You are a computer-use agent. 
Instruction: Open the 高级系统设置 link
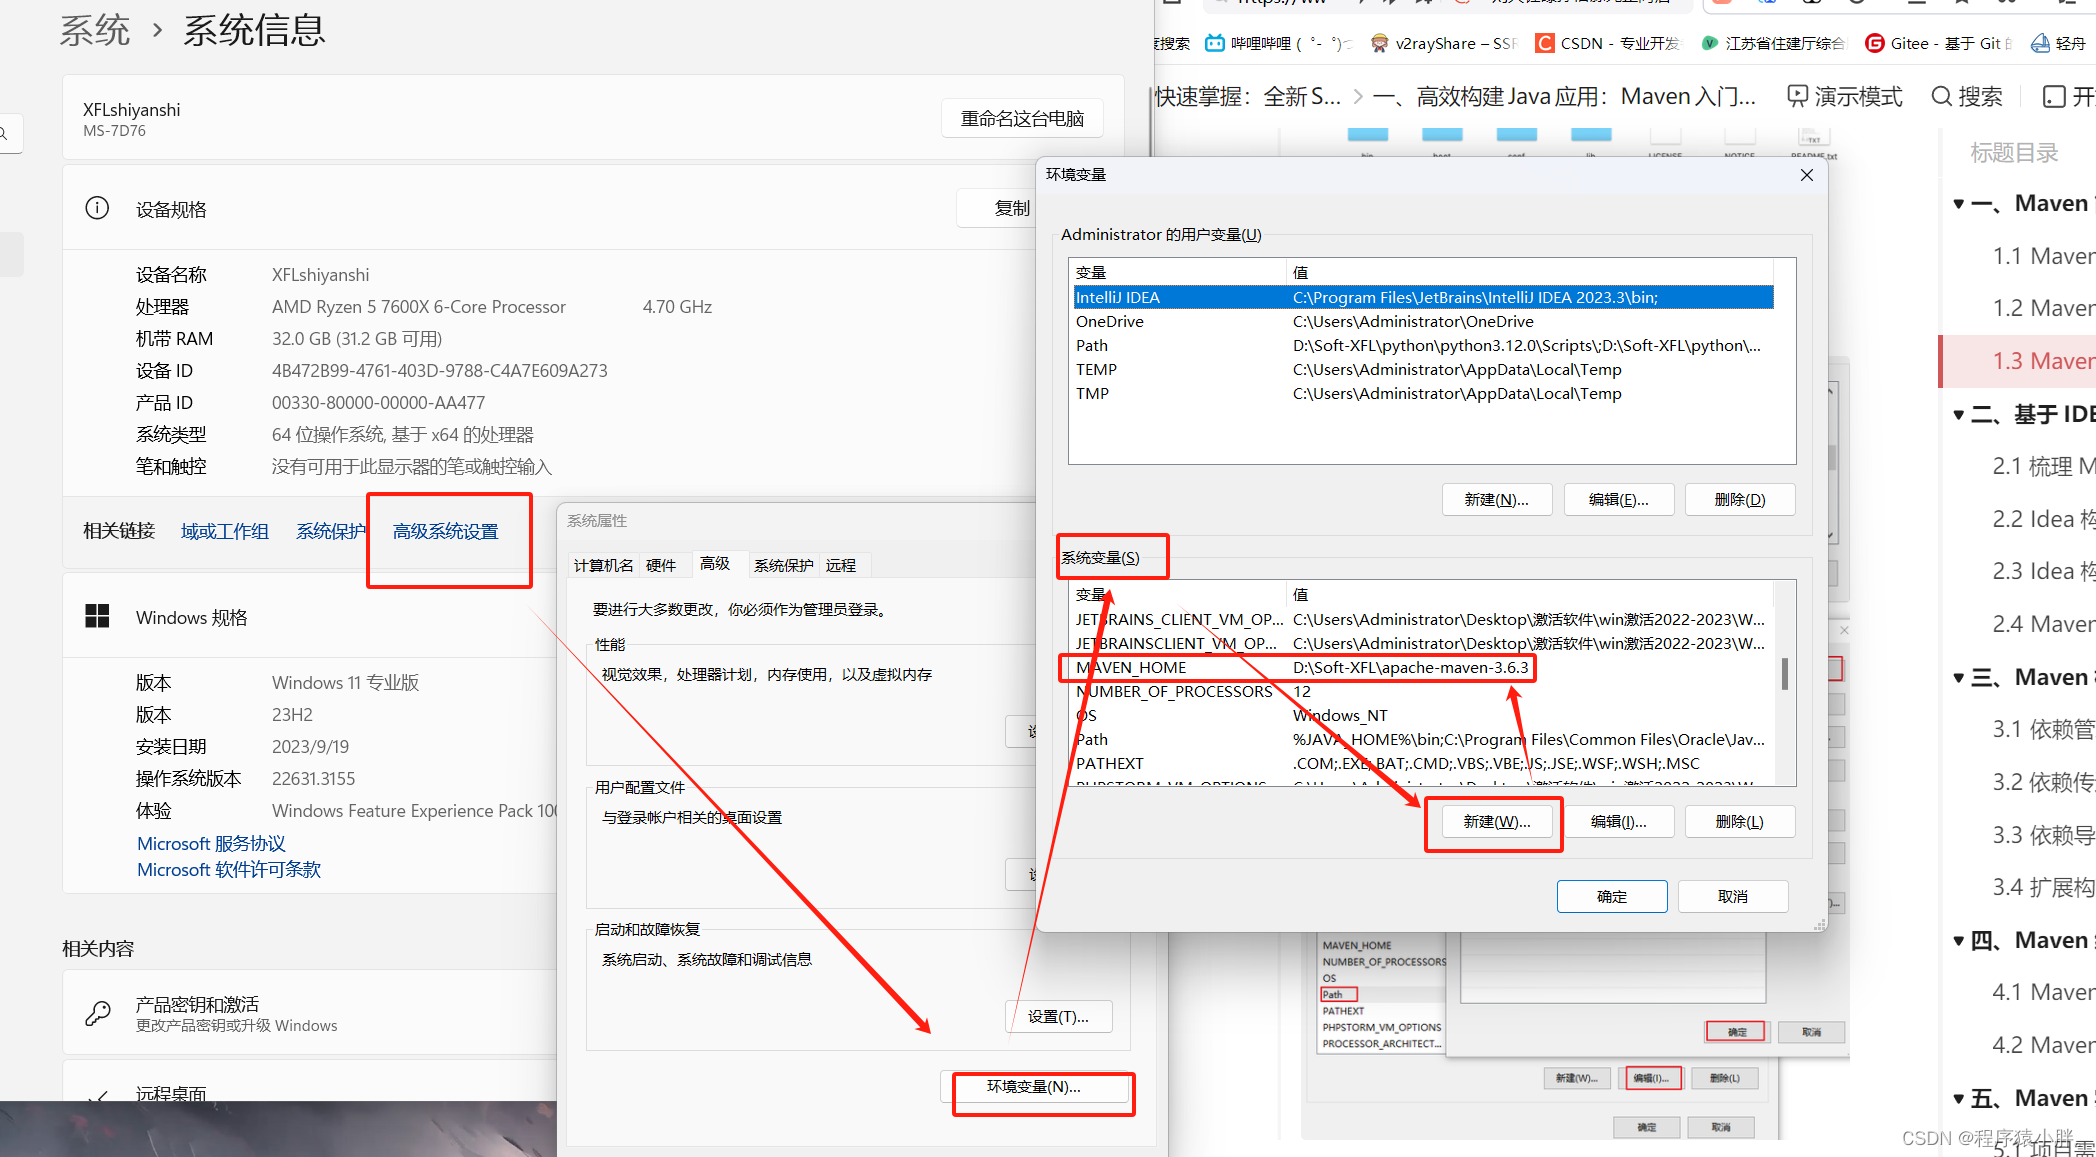[446, 531]
